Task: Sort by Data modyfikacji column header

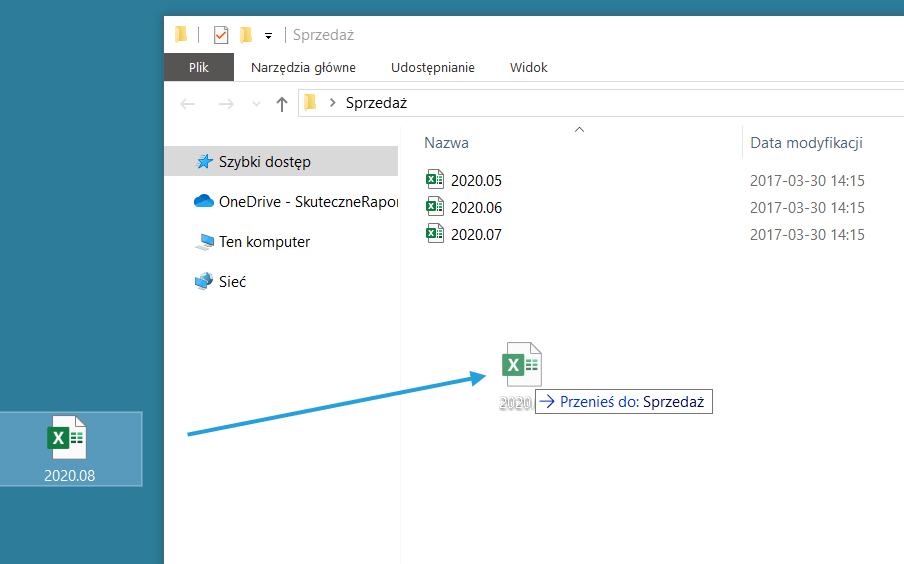Action: pos(806,143)
